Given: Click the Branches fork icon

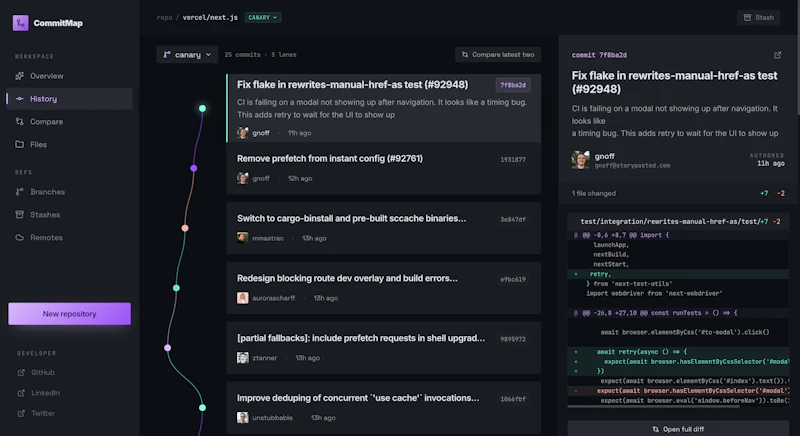Looking at the screenshot, I should click(x=19, y=192).
